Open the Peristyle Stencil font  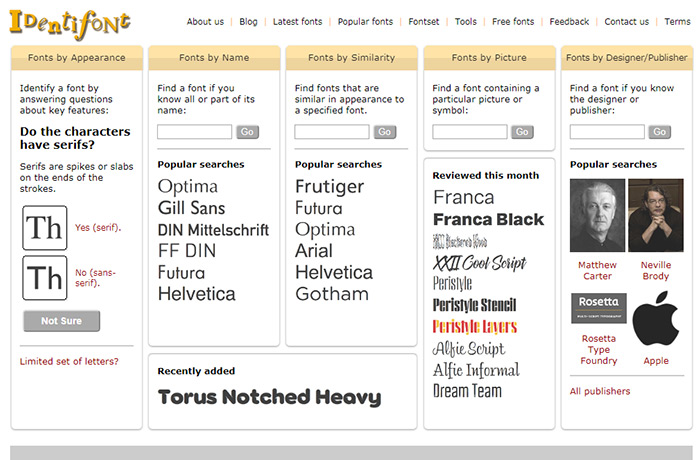coord(474,305)
